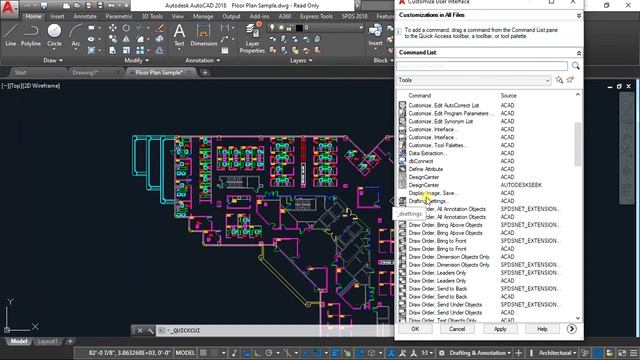Screen dimensions: 640x360
Task: Add a new drawing tab with plus
Action: tap(205, 73)
